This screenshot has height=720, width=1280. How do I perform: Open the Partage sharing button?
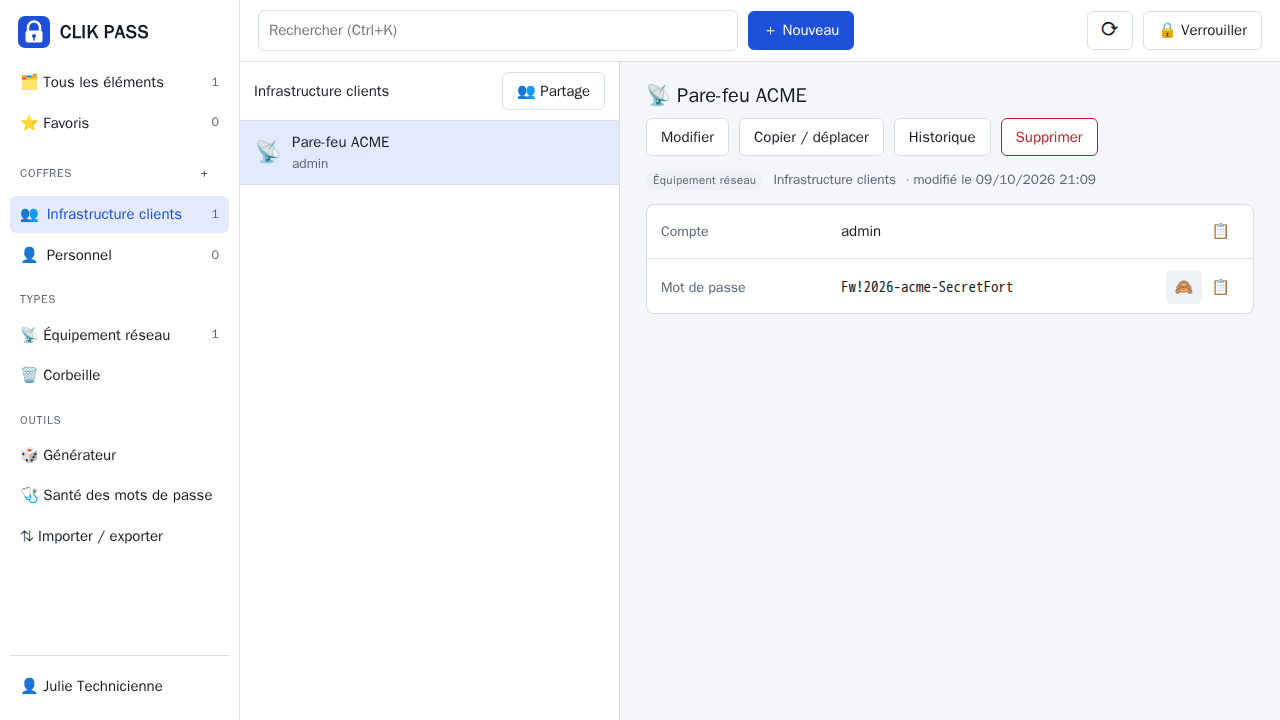point(553,91)
